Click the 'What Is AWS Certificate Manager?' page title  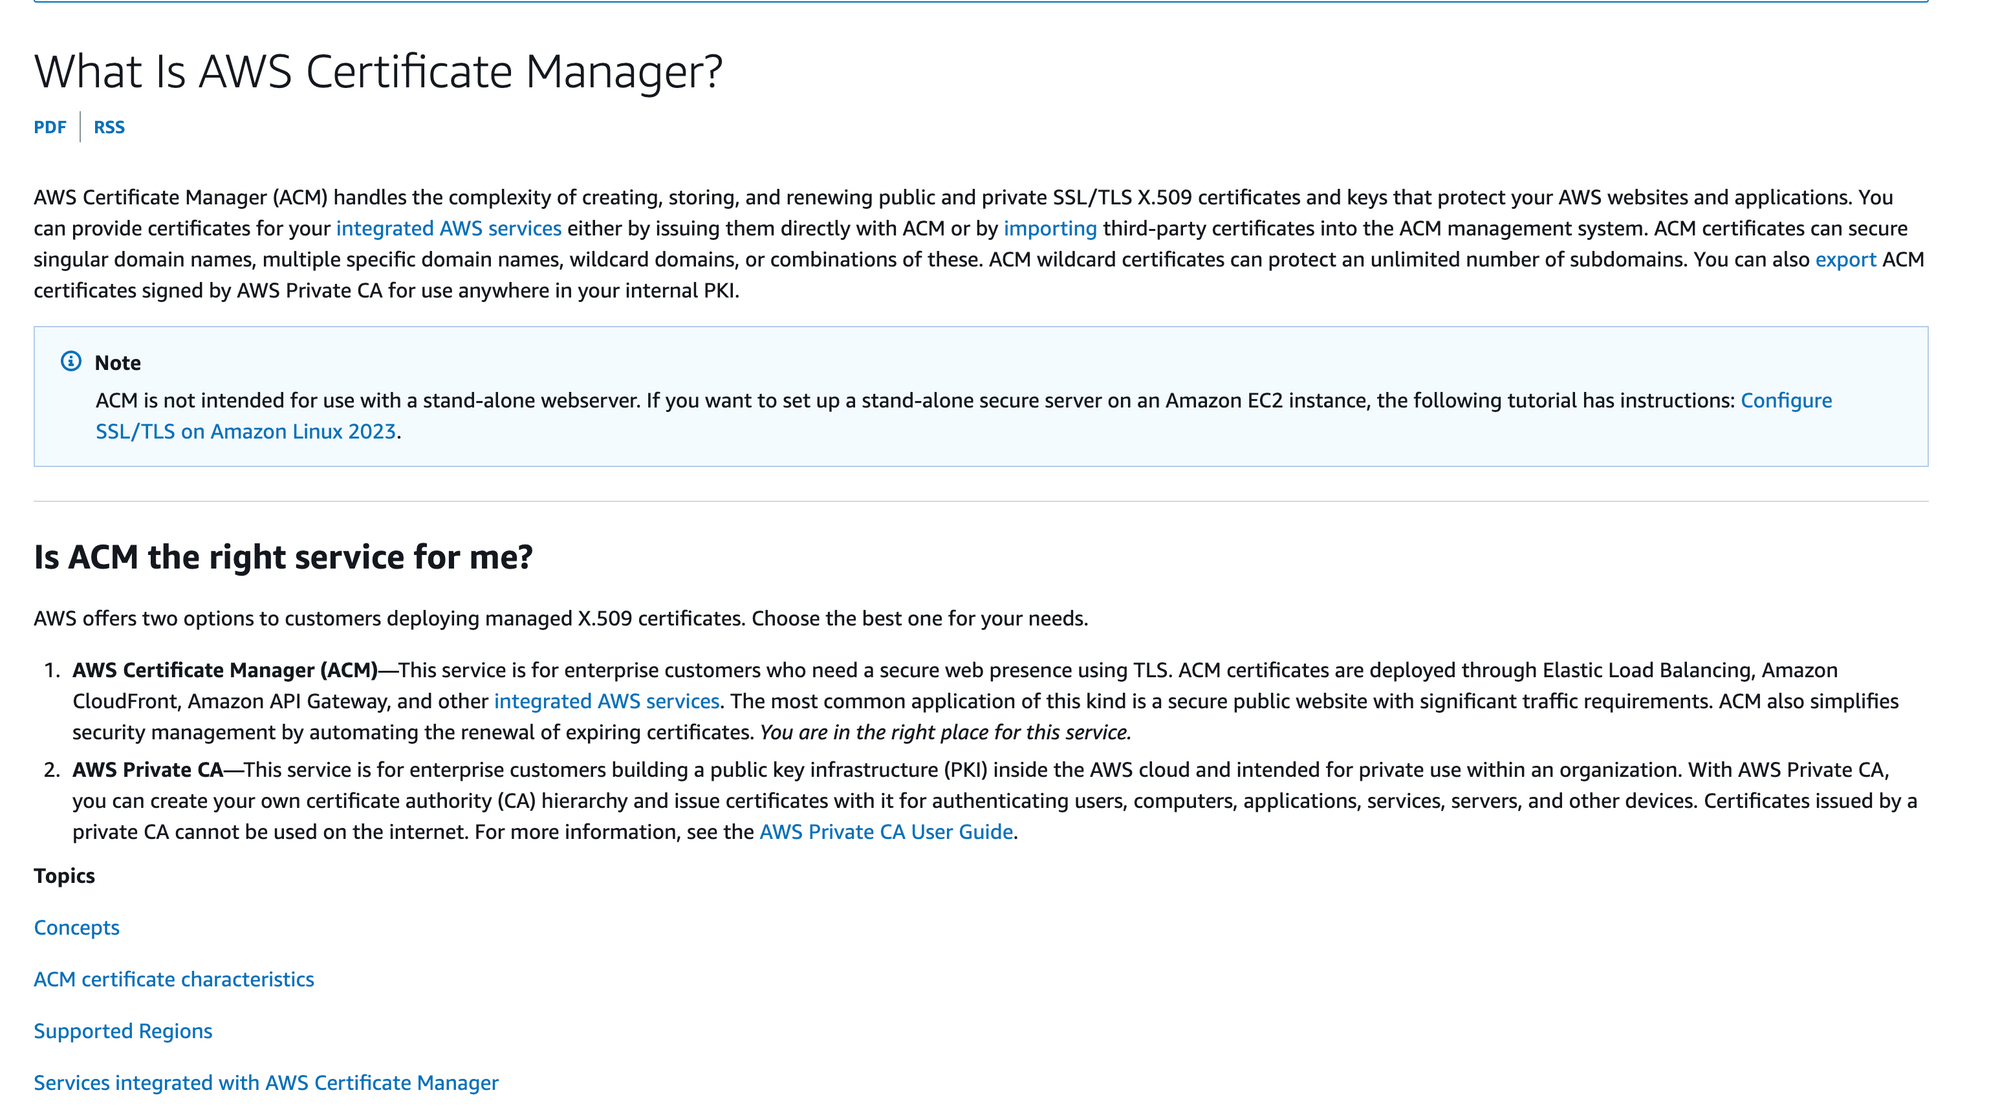pos(378,72)
